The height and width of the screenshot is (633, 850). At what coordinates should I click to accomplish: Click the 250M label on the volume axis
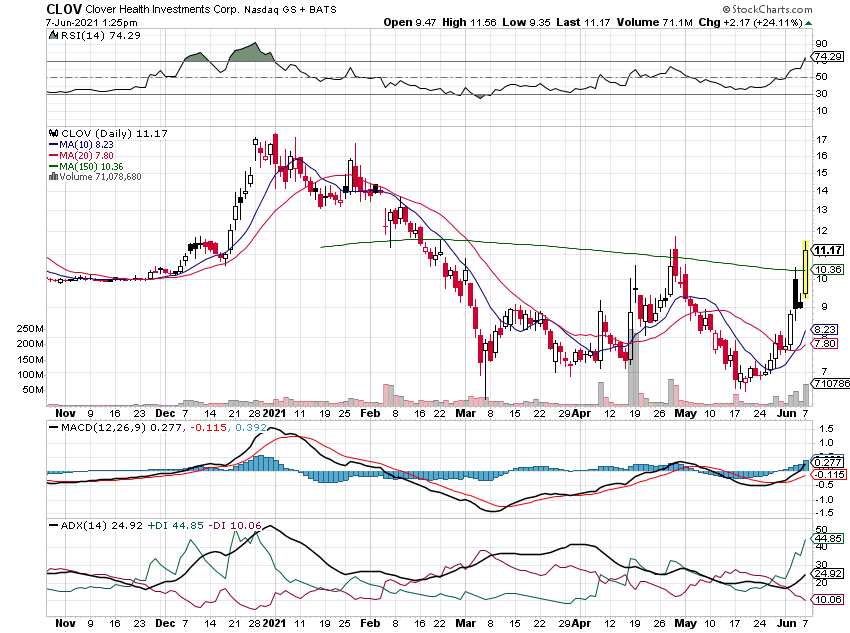point(30,329)
